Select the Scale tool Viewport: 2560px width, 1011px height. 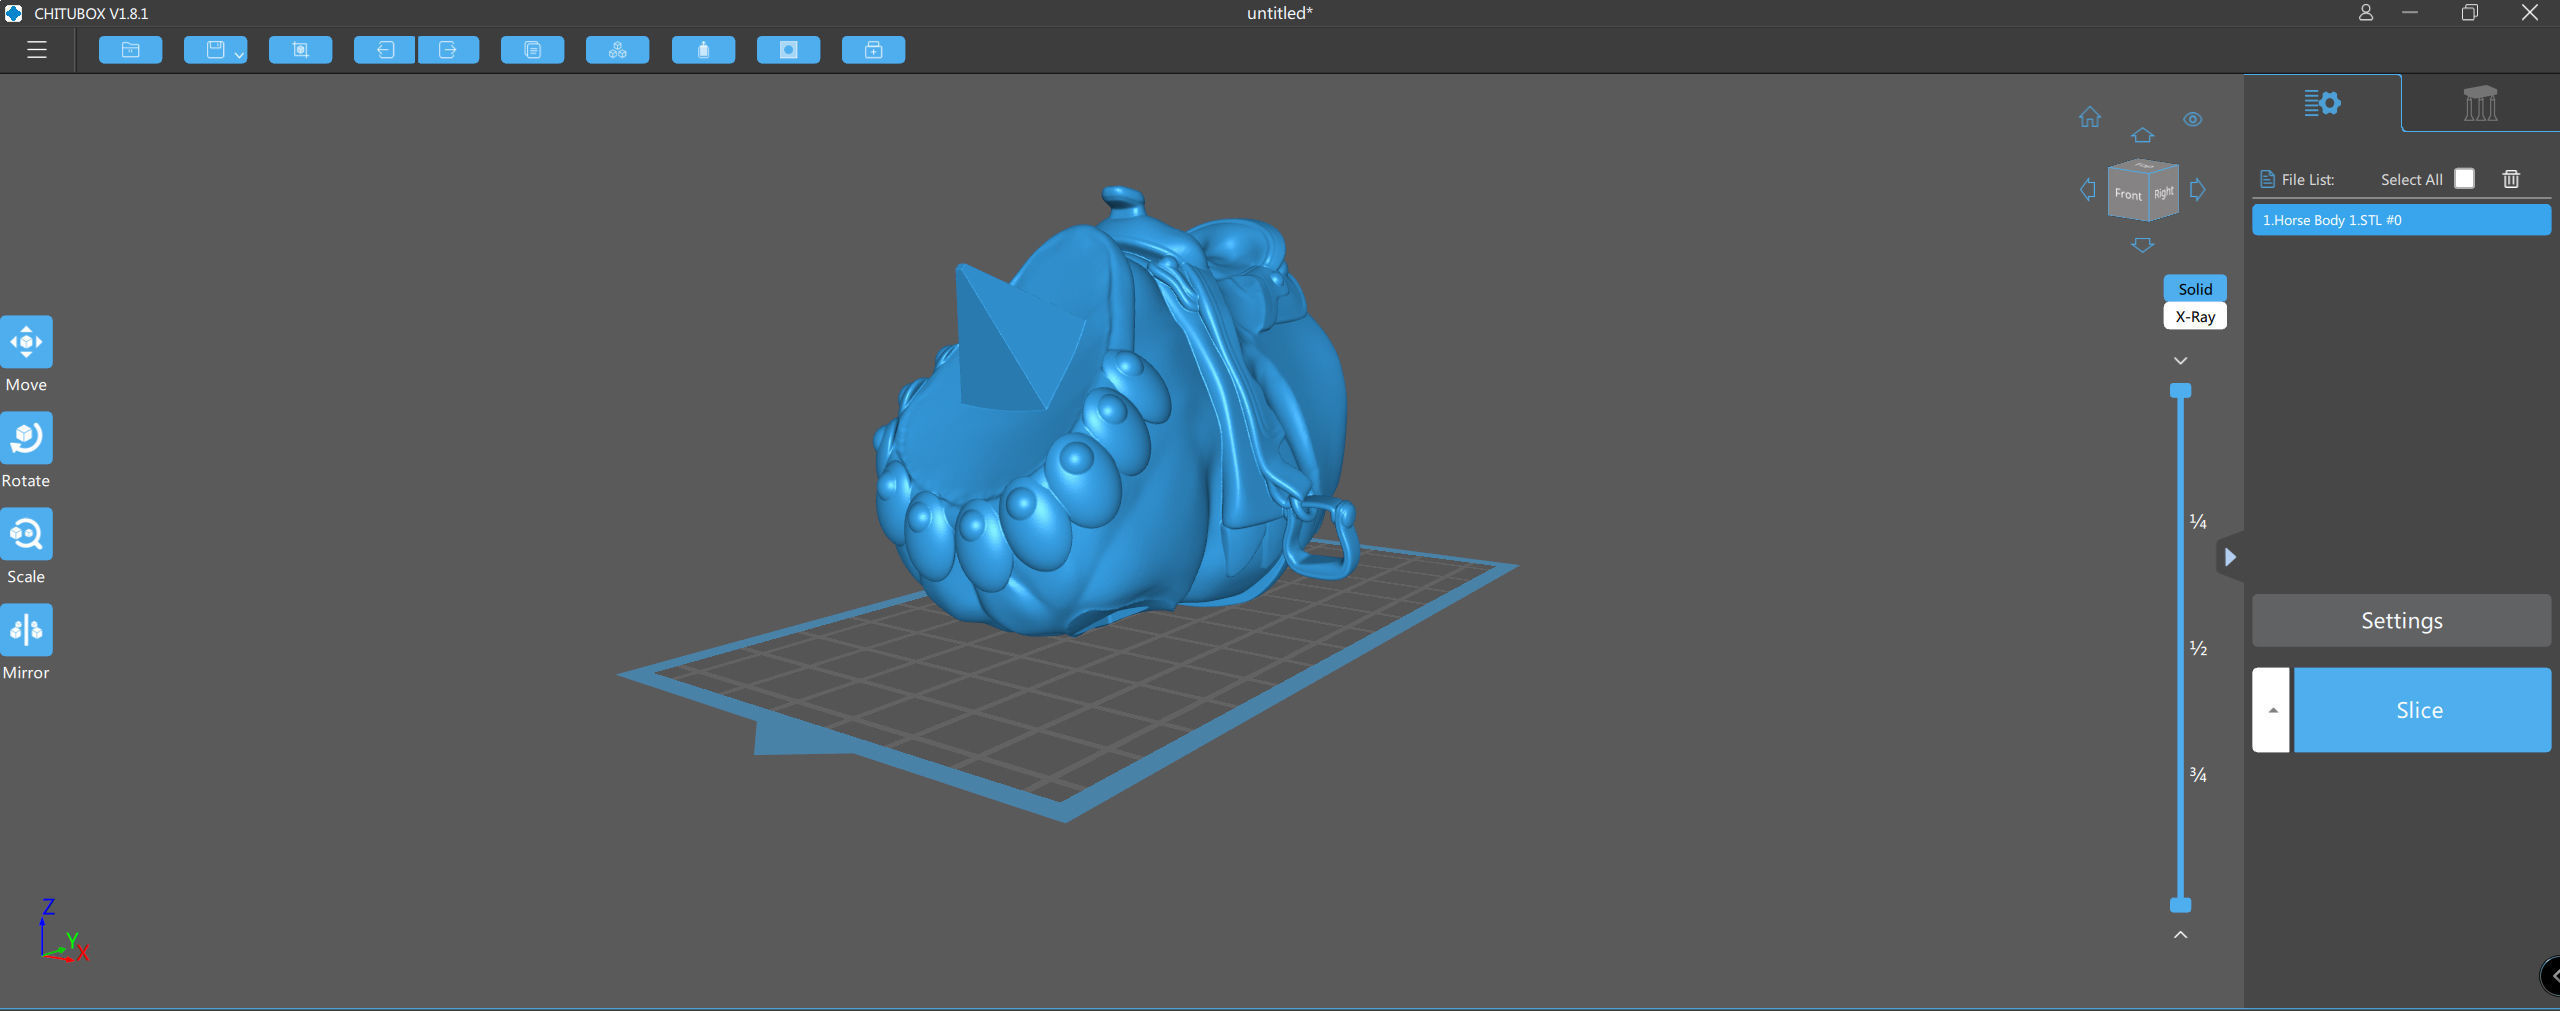click(26, 534)
